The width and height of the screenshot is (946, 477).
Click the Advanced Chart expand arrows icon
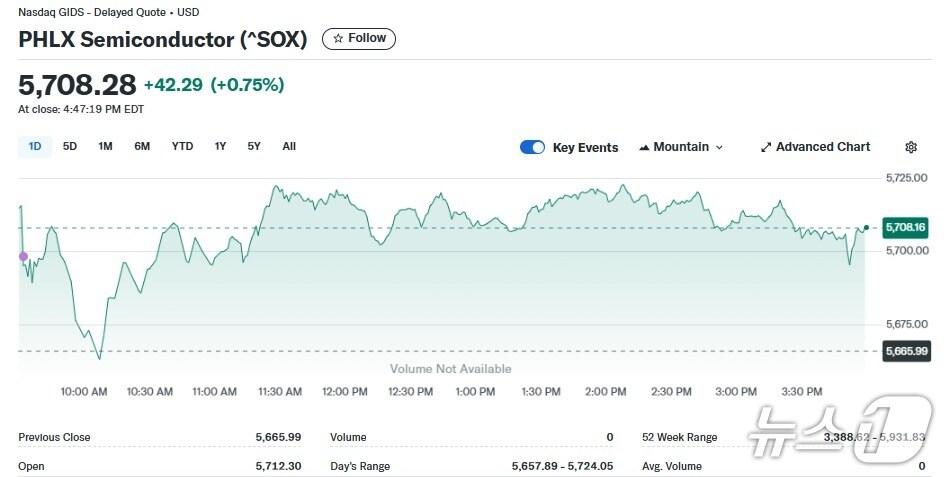pos(766,147)
